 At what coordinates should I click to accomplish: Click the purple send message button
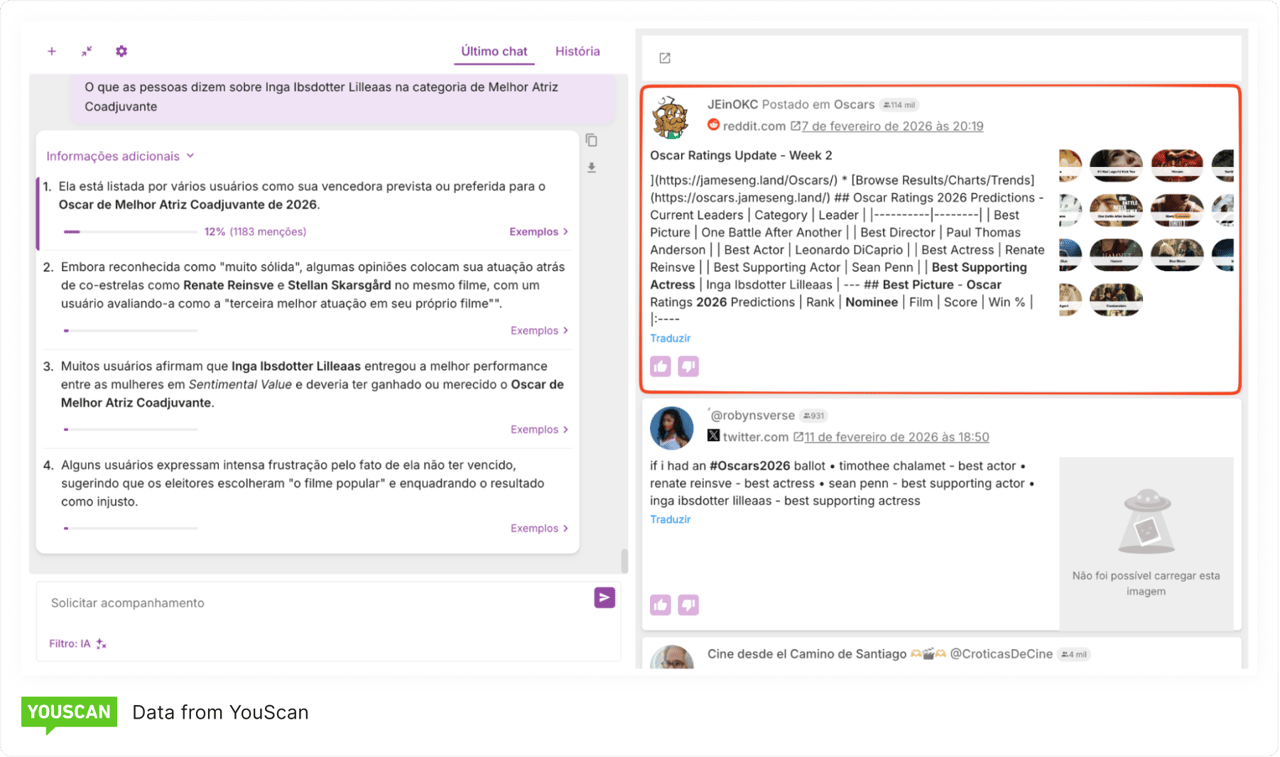(x=604, y=598)
